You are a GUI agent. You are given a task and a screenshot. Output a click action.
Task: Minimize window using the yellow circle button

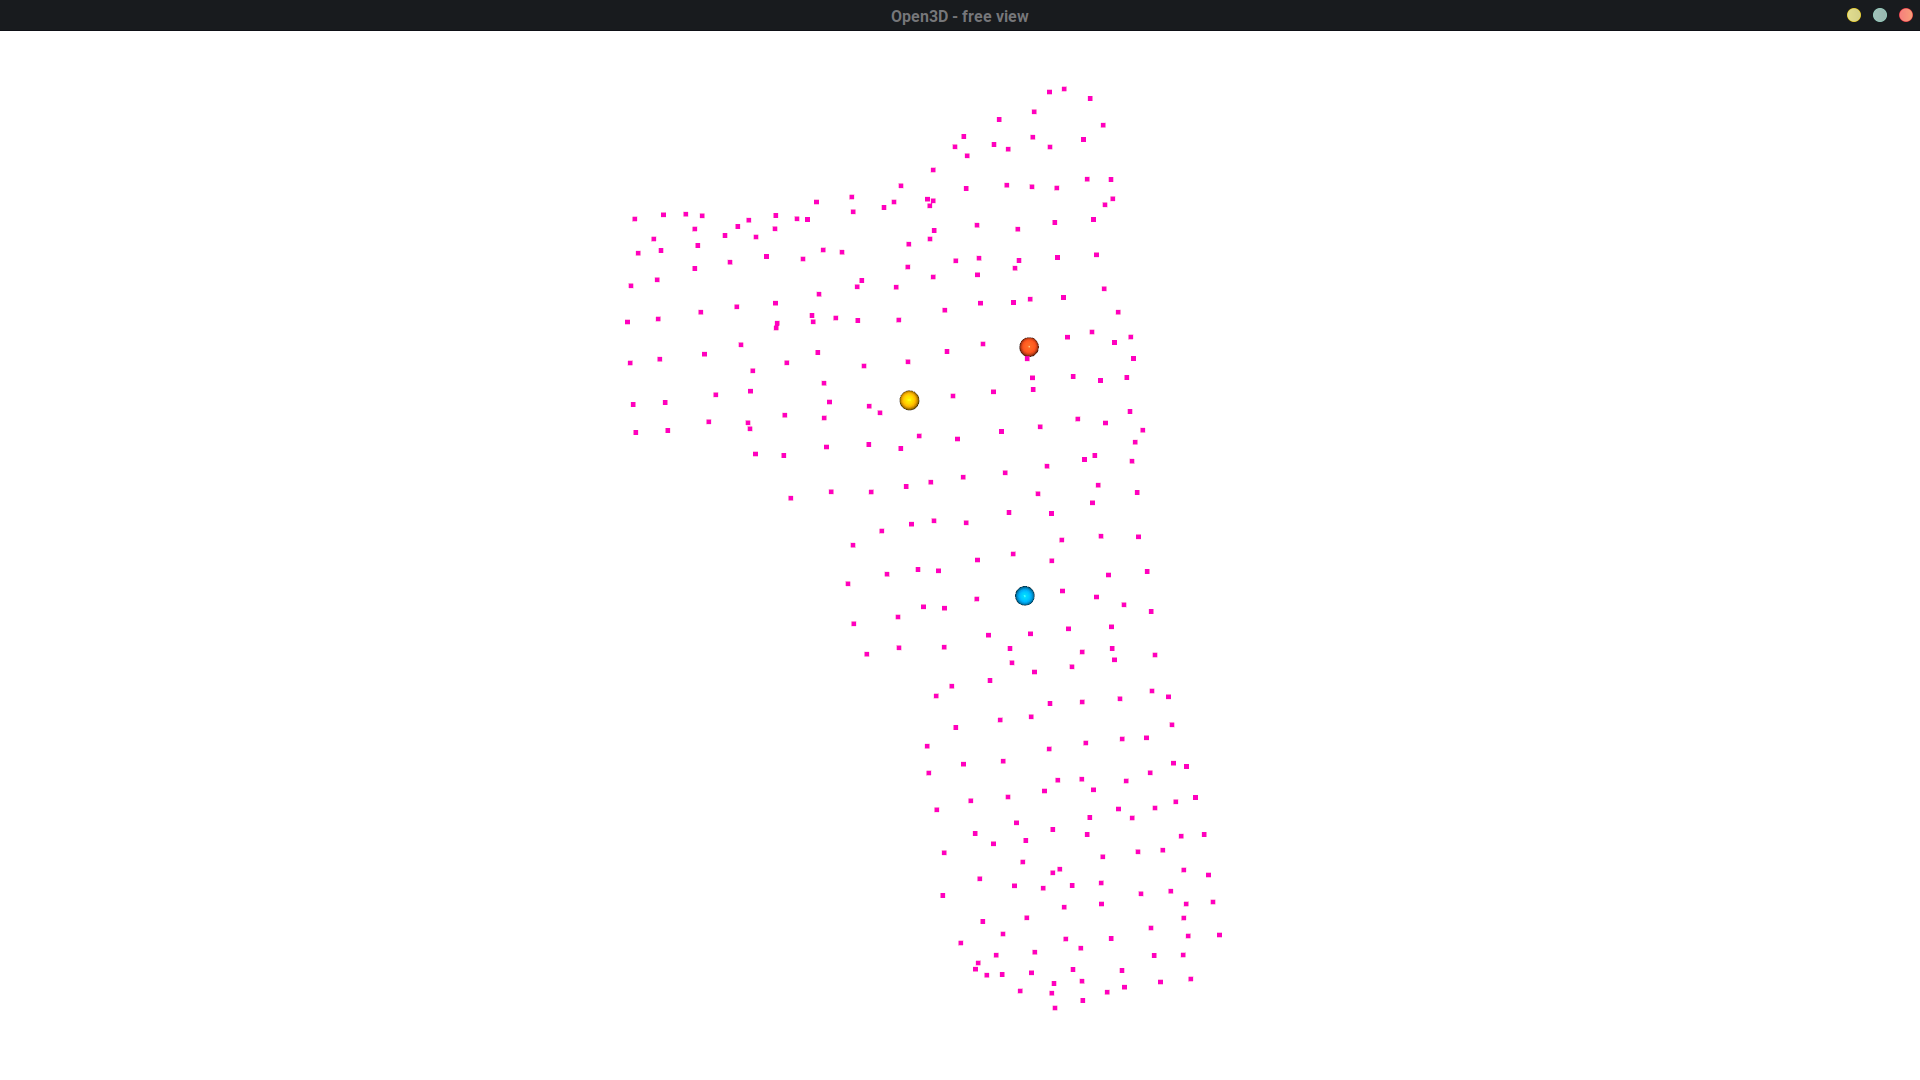click(x=1854, y=15)
